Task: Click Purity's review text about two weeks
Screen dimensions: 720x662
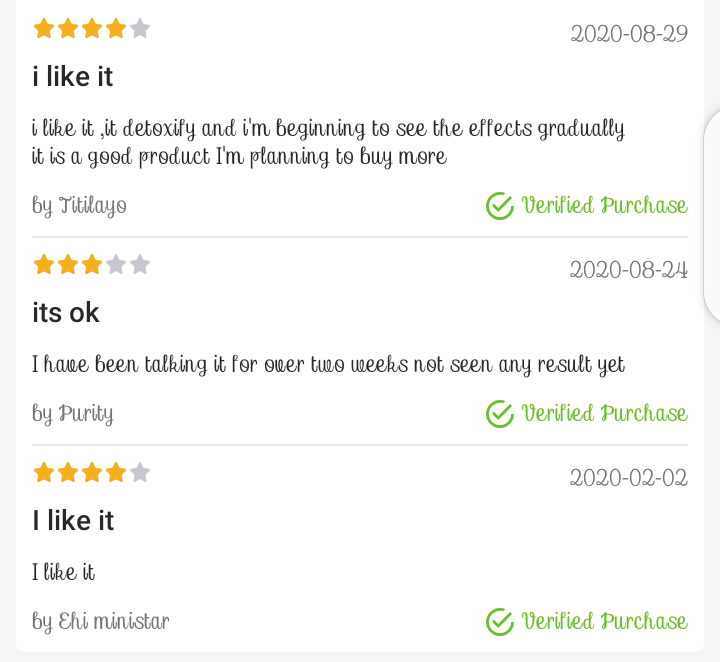Action: (328, 365)
